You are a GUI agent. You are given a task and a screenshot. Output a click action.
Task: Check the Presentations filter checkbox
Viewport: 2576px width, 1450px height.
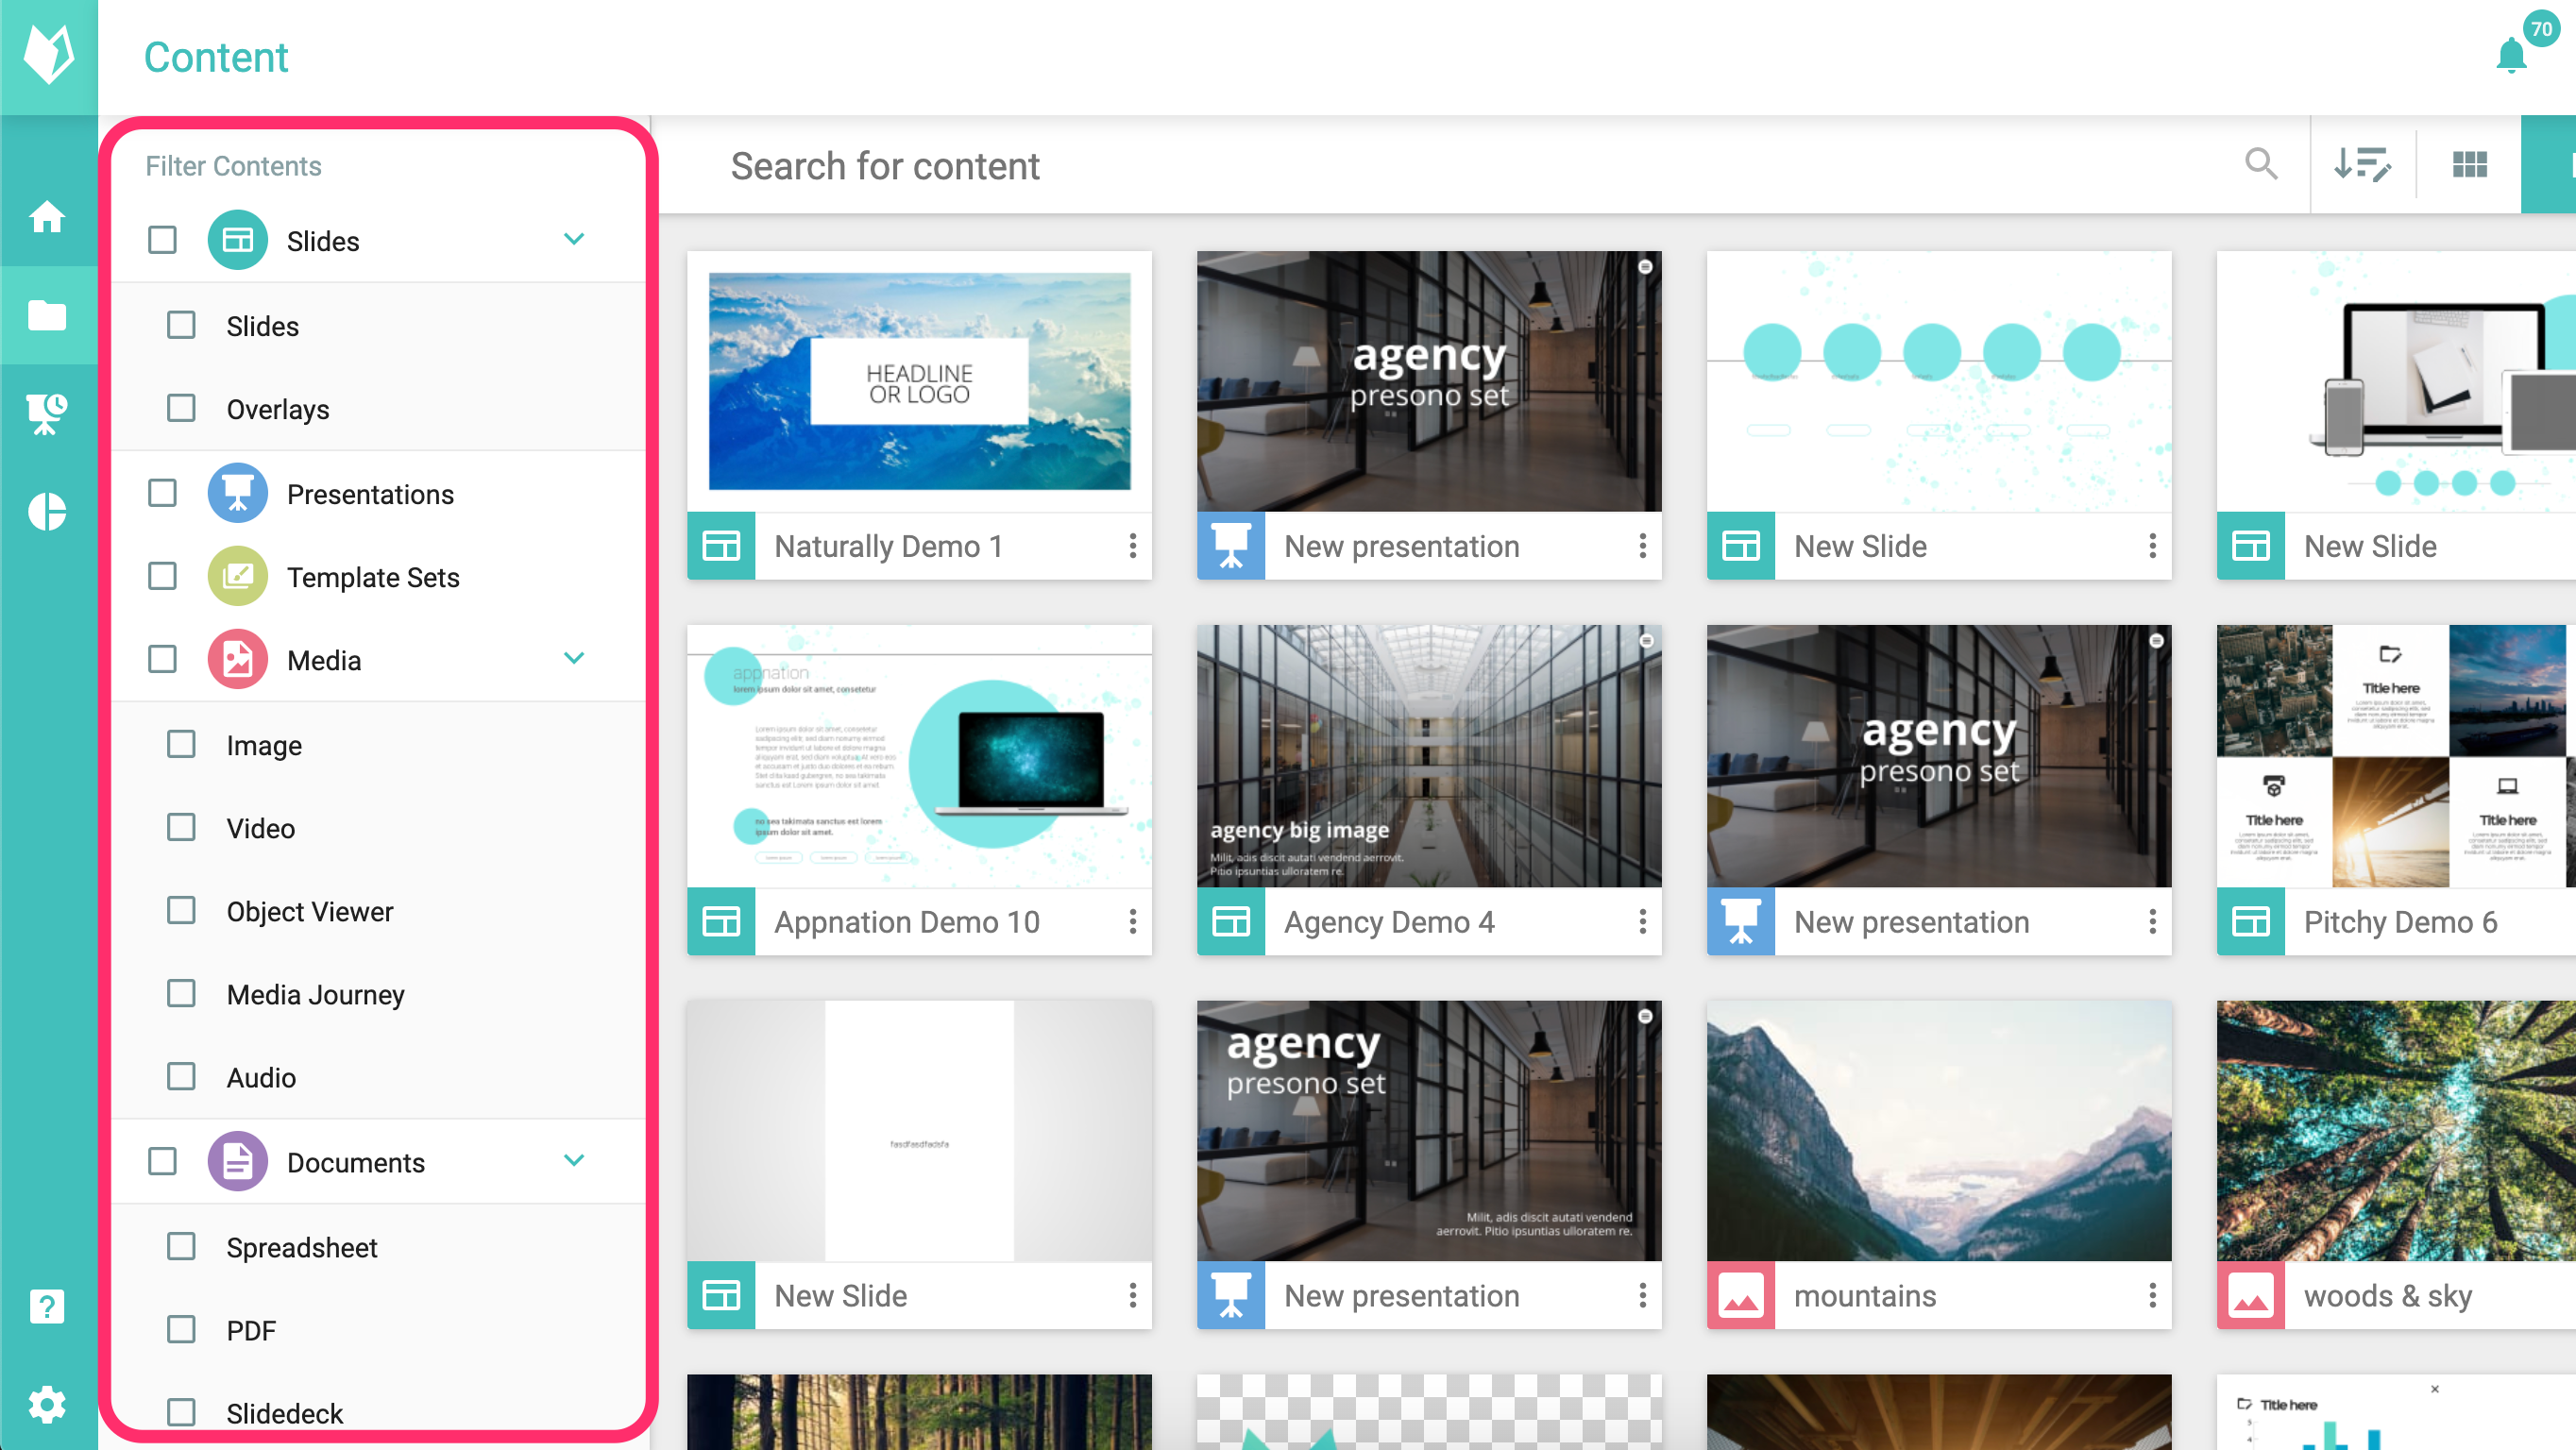pyautogui.click(x=162, y=493)
